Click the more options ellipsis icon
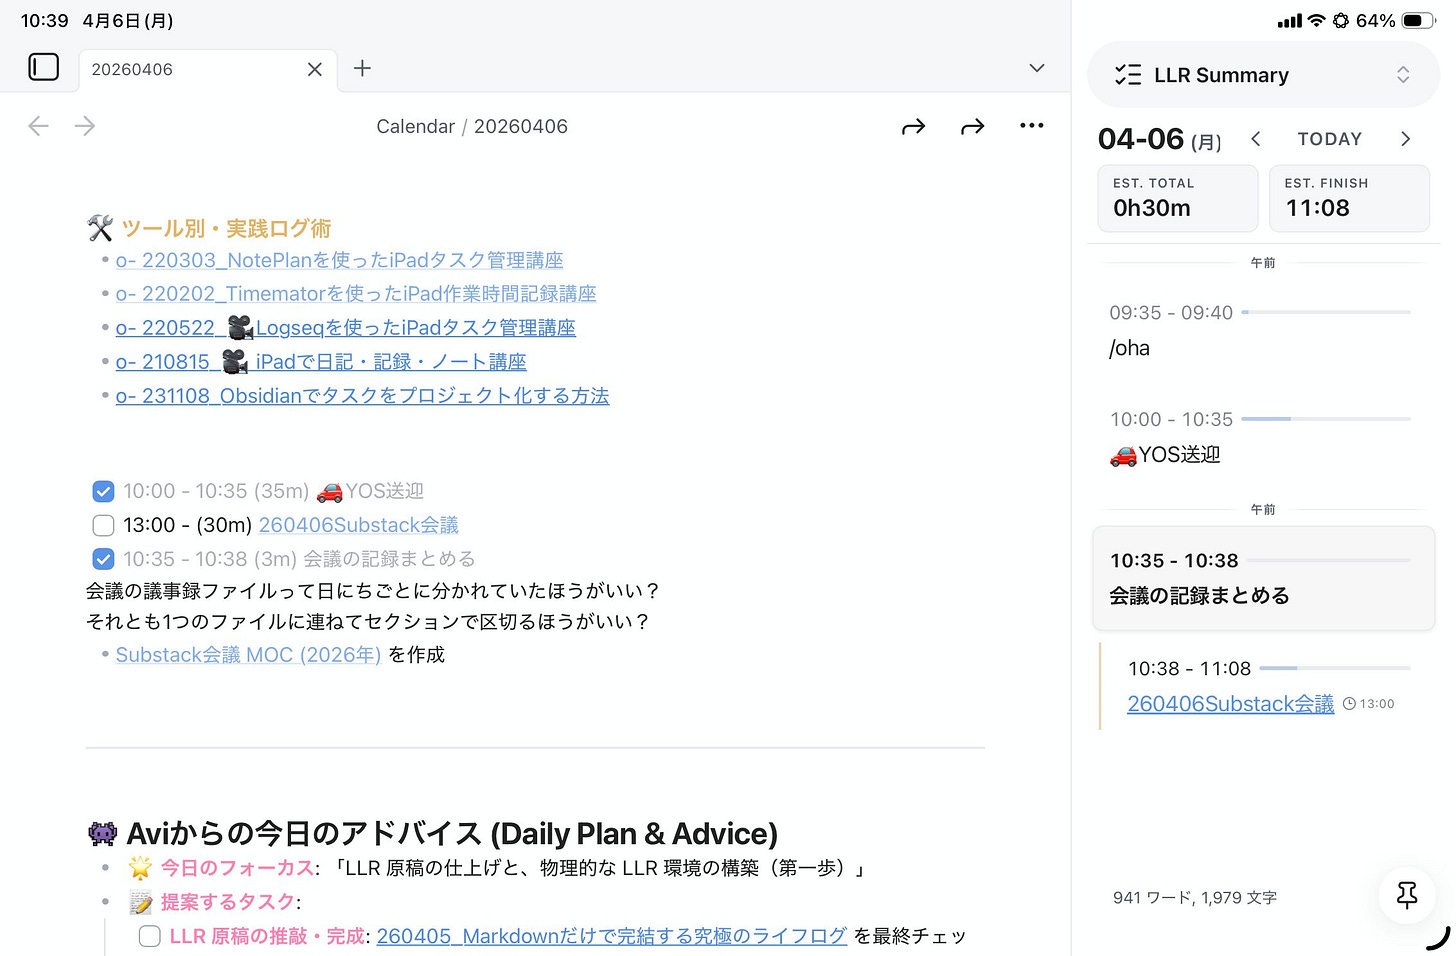The height and width of the screenshot is (956, 1456). (x=1032, y=125)
